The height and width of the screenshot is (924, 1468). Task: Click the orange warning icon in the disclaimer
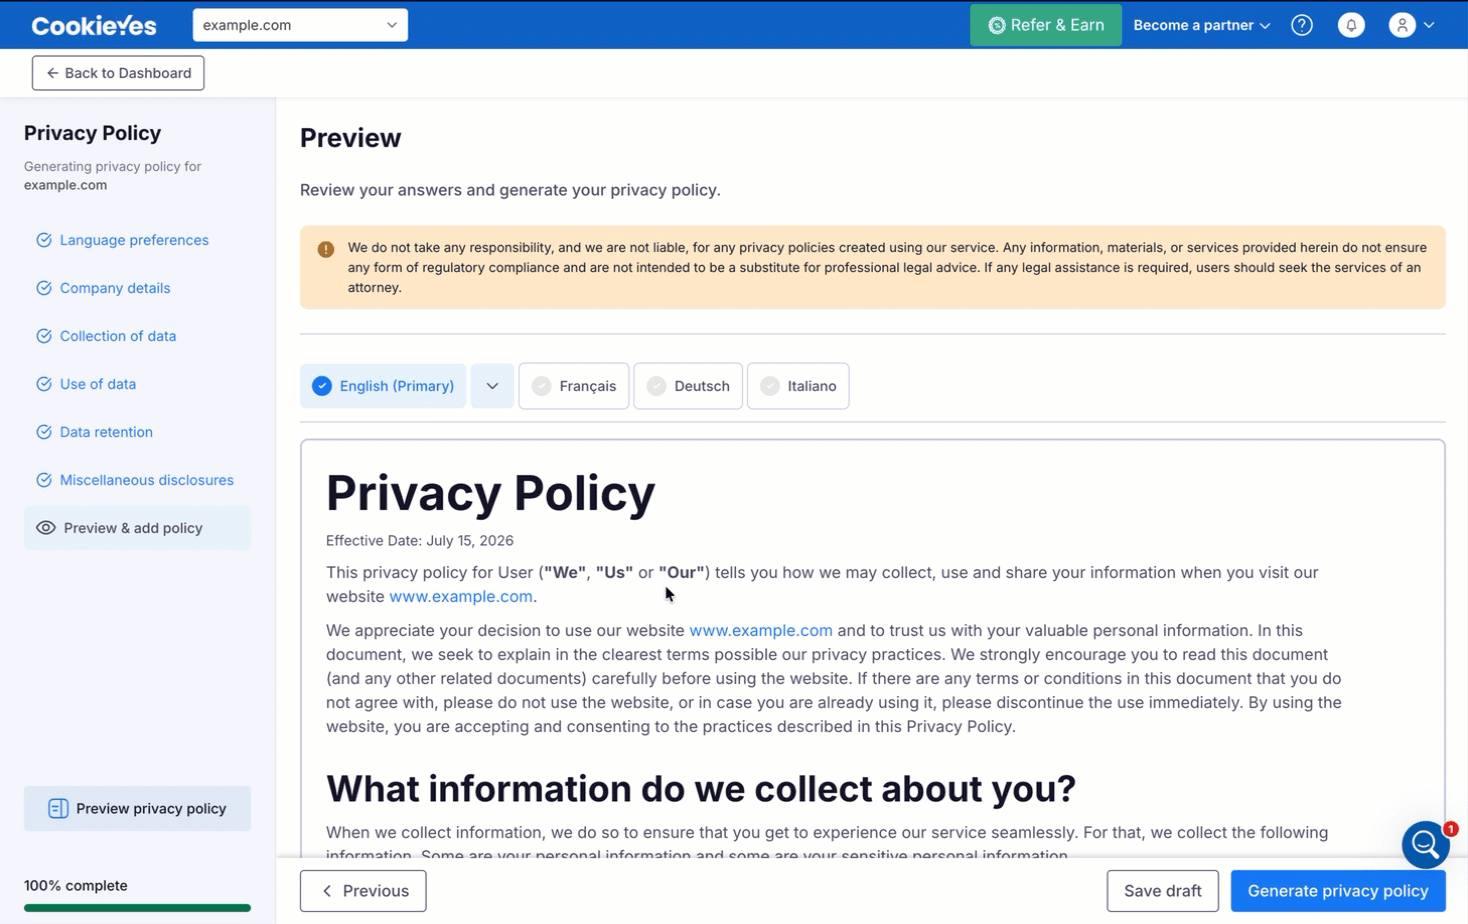pos(326,249)
